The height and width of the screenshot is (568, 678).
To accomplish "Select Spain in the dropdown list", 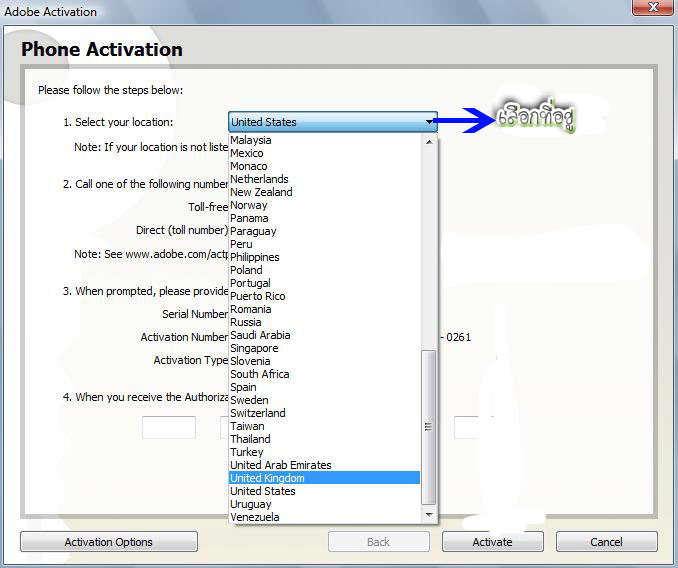I will click(325, 387).
